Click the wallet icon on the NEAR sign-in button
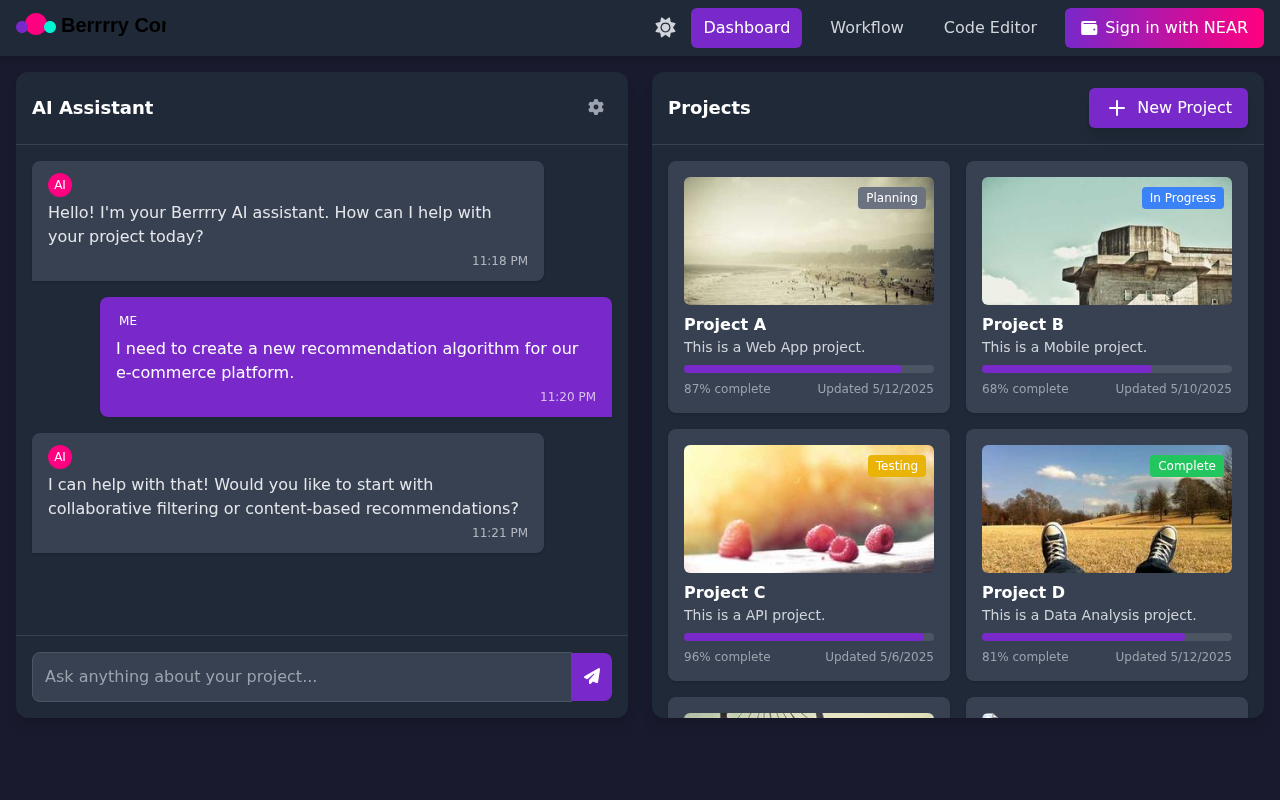Image resolution: width=1280 pixels, height=800 pixels. pos(1090,27)
